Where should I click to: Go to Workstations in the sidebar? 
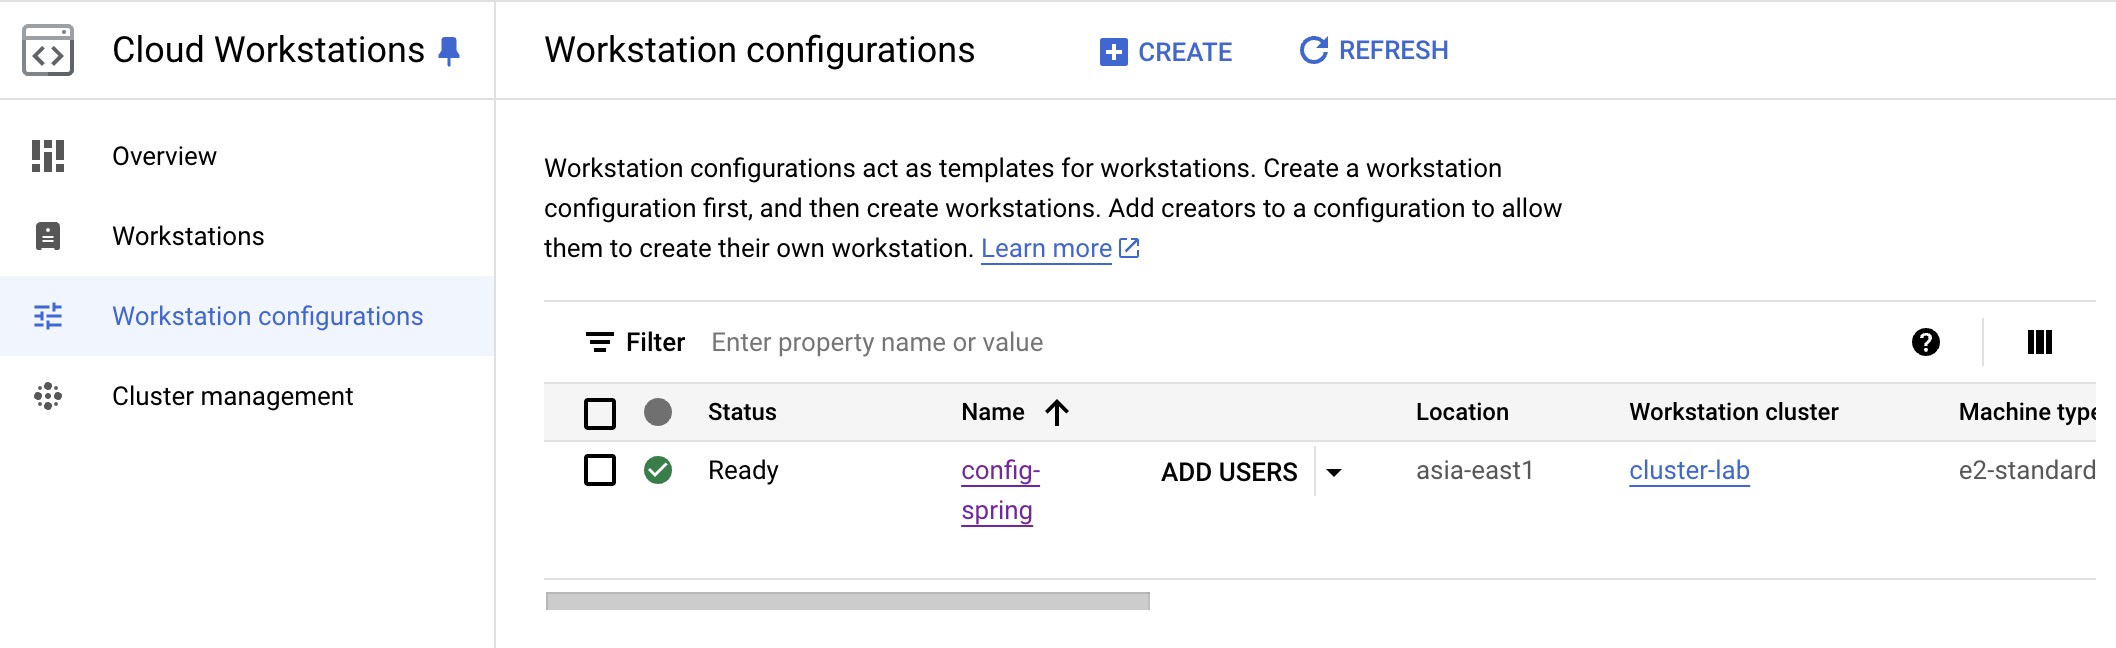(188, 236)
